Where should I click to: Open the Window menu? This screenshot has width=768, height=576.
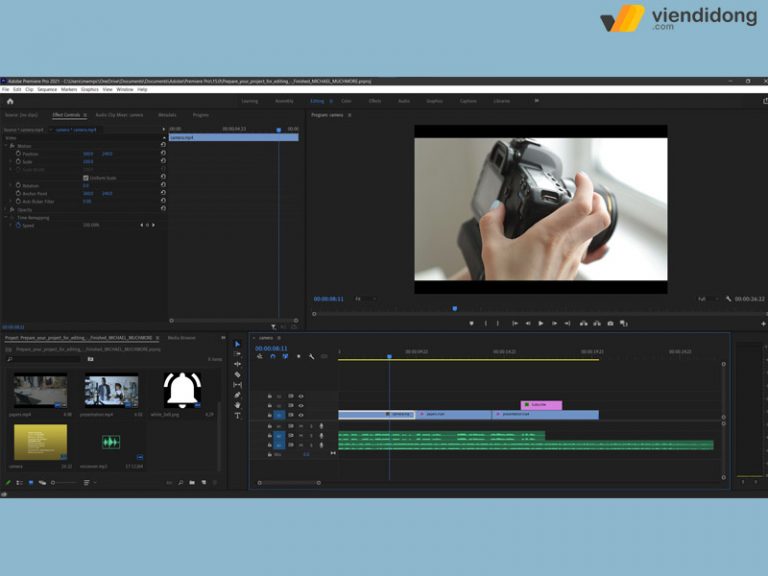pyautogui.click(x=125, y=90)
